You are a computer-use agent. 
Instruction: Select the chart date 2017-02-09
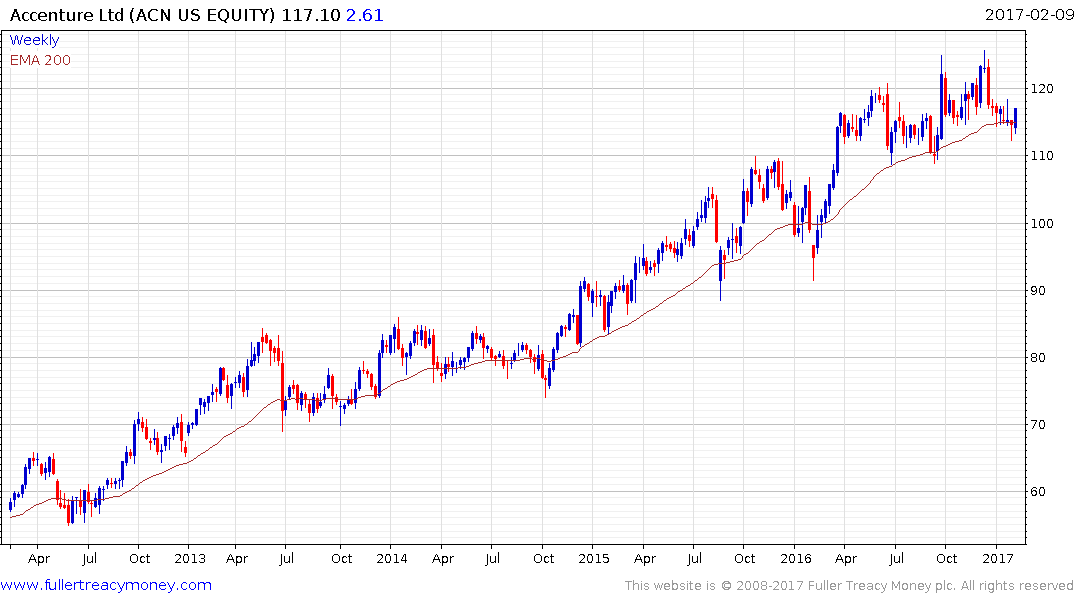[x=1029, y=14]
